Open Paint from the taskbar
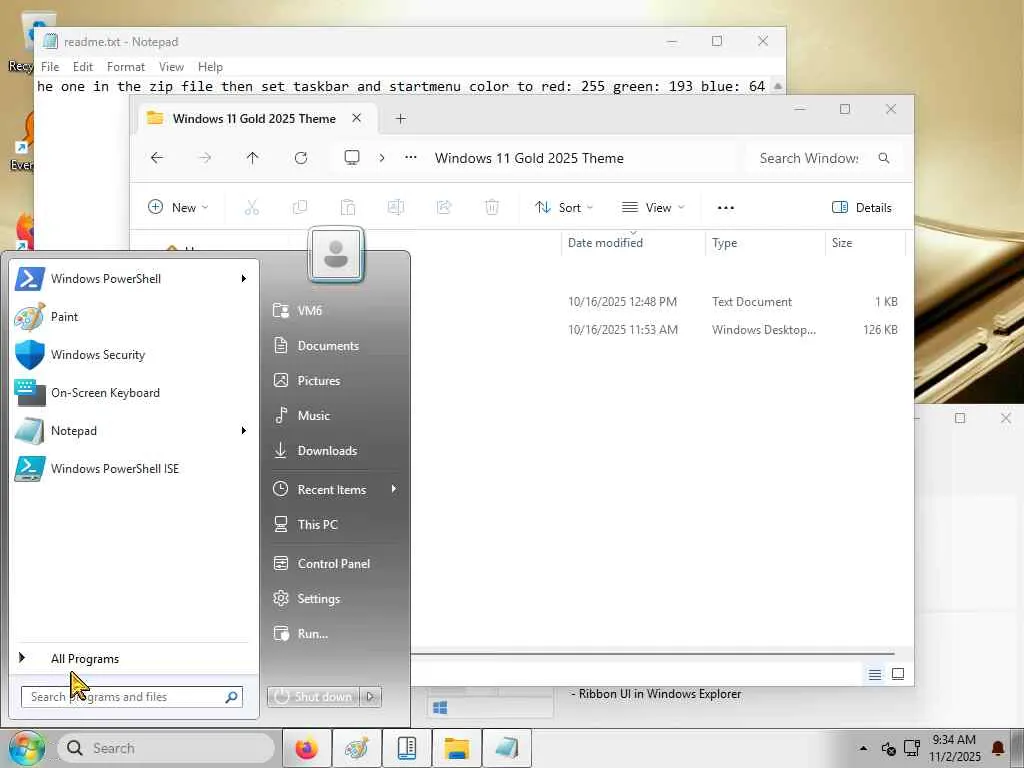This screenshot has width=1024, height=768. (357, 748)
